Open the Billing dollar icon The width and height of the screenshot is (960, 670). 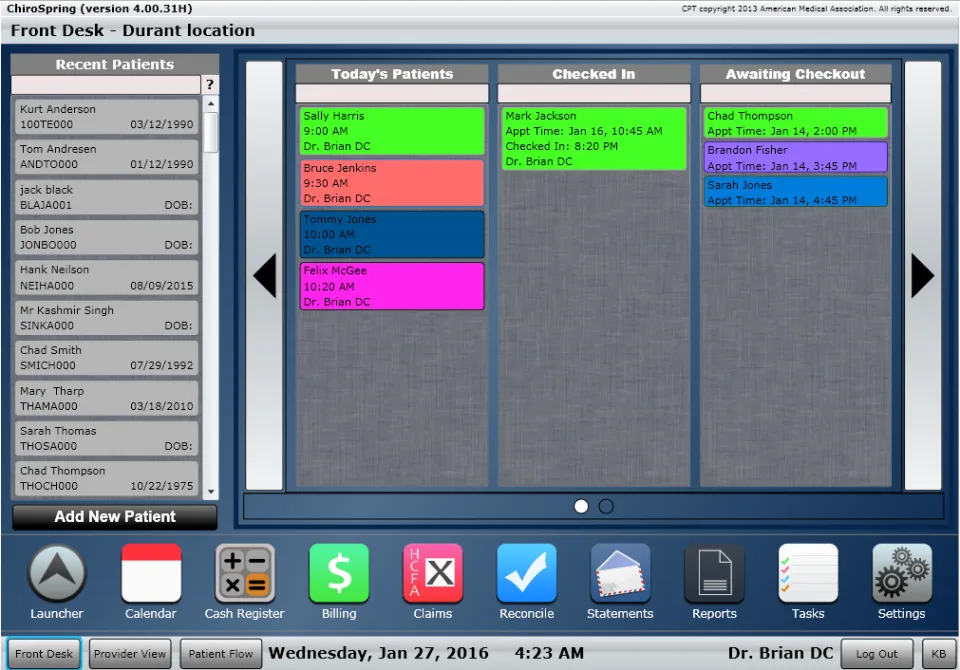coord(339,574)
